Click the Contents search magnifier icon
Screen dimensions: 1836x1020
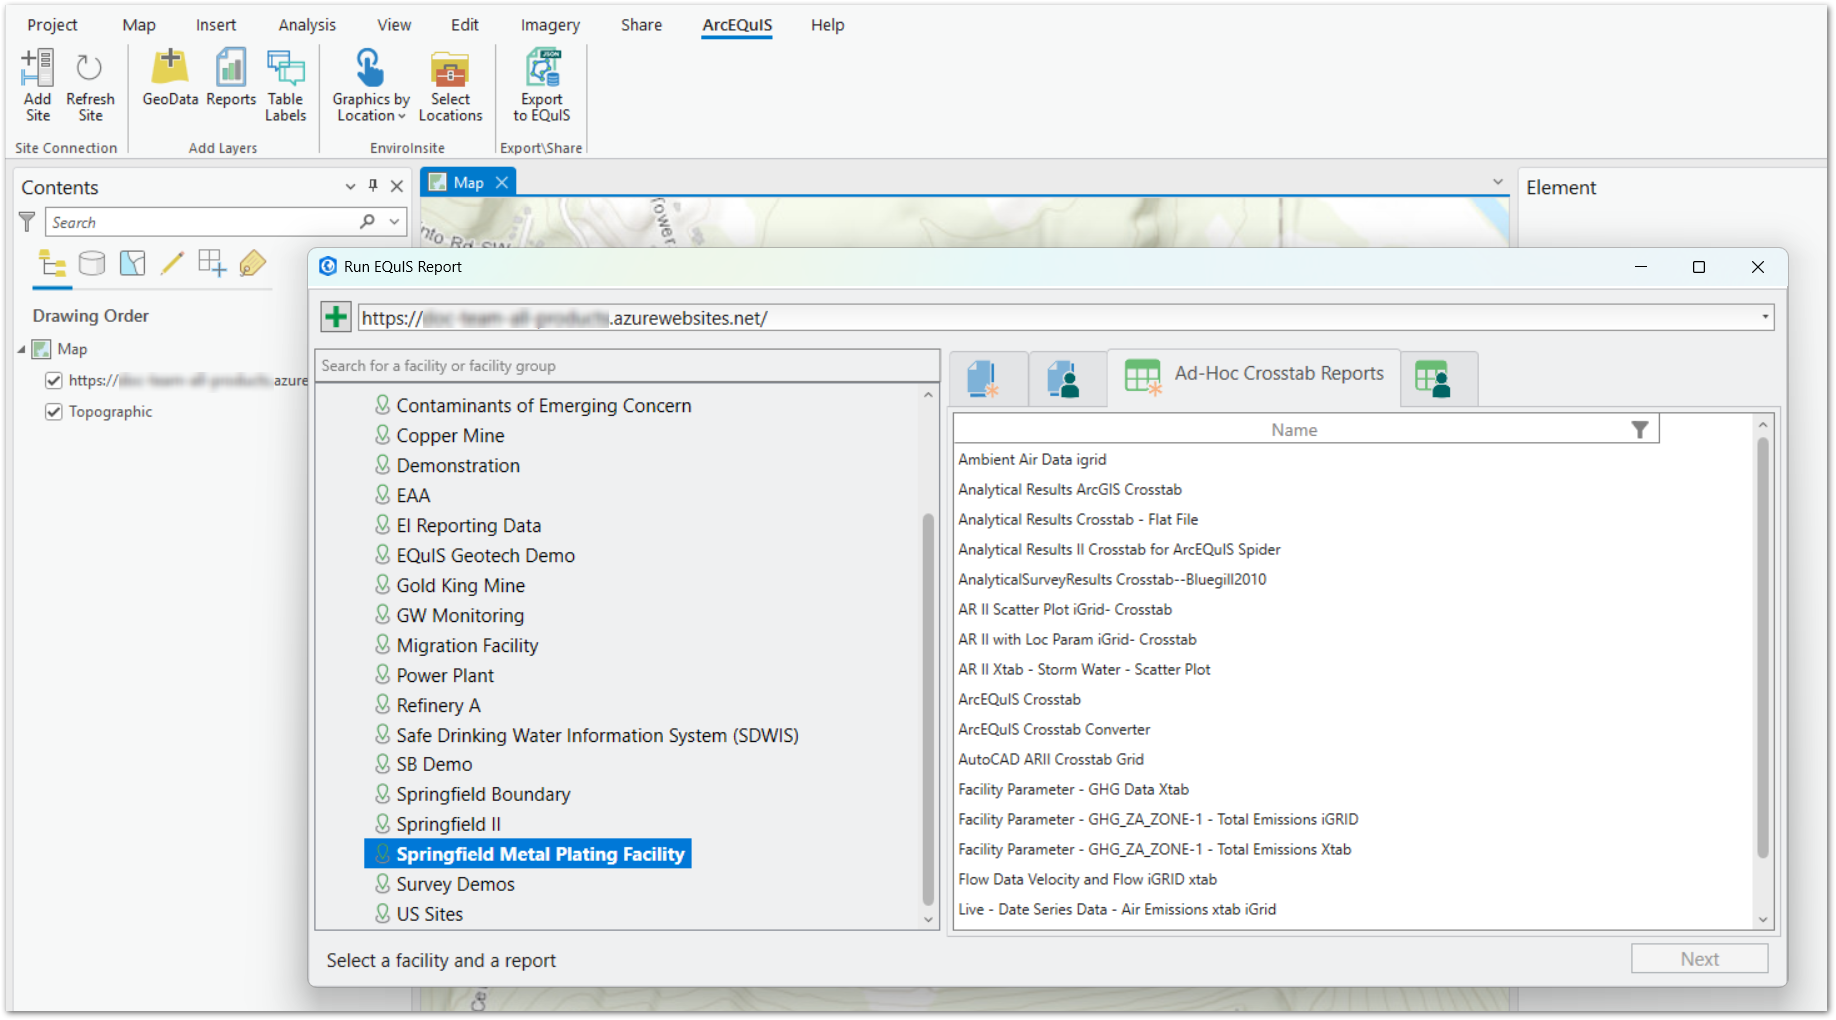(368, 221)
